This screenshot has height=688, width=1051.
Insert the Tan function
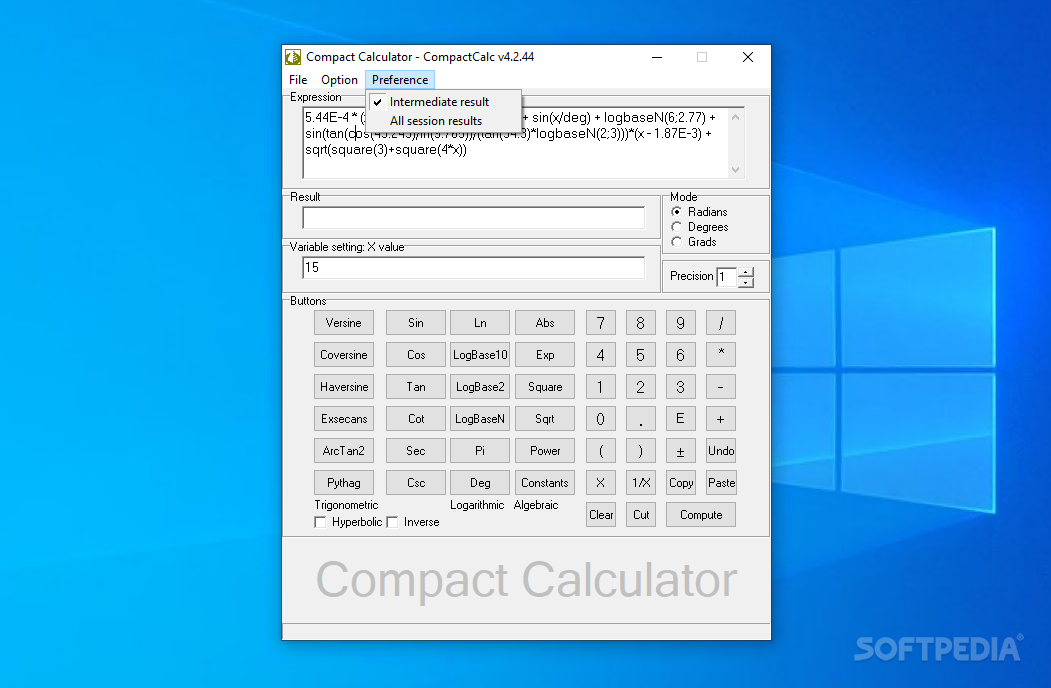click(416, 387)
